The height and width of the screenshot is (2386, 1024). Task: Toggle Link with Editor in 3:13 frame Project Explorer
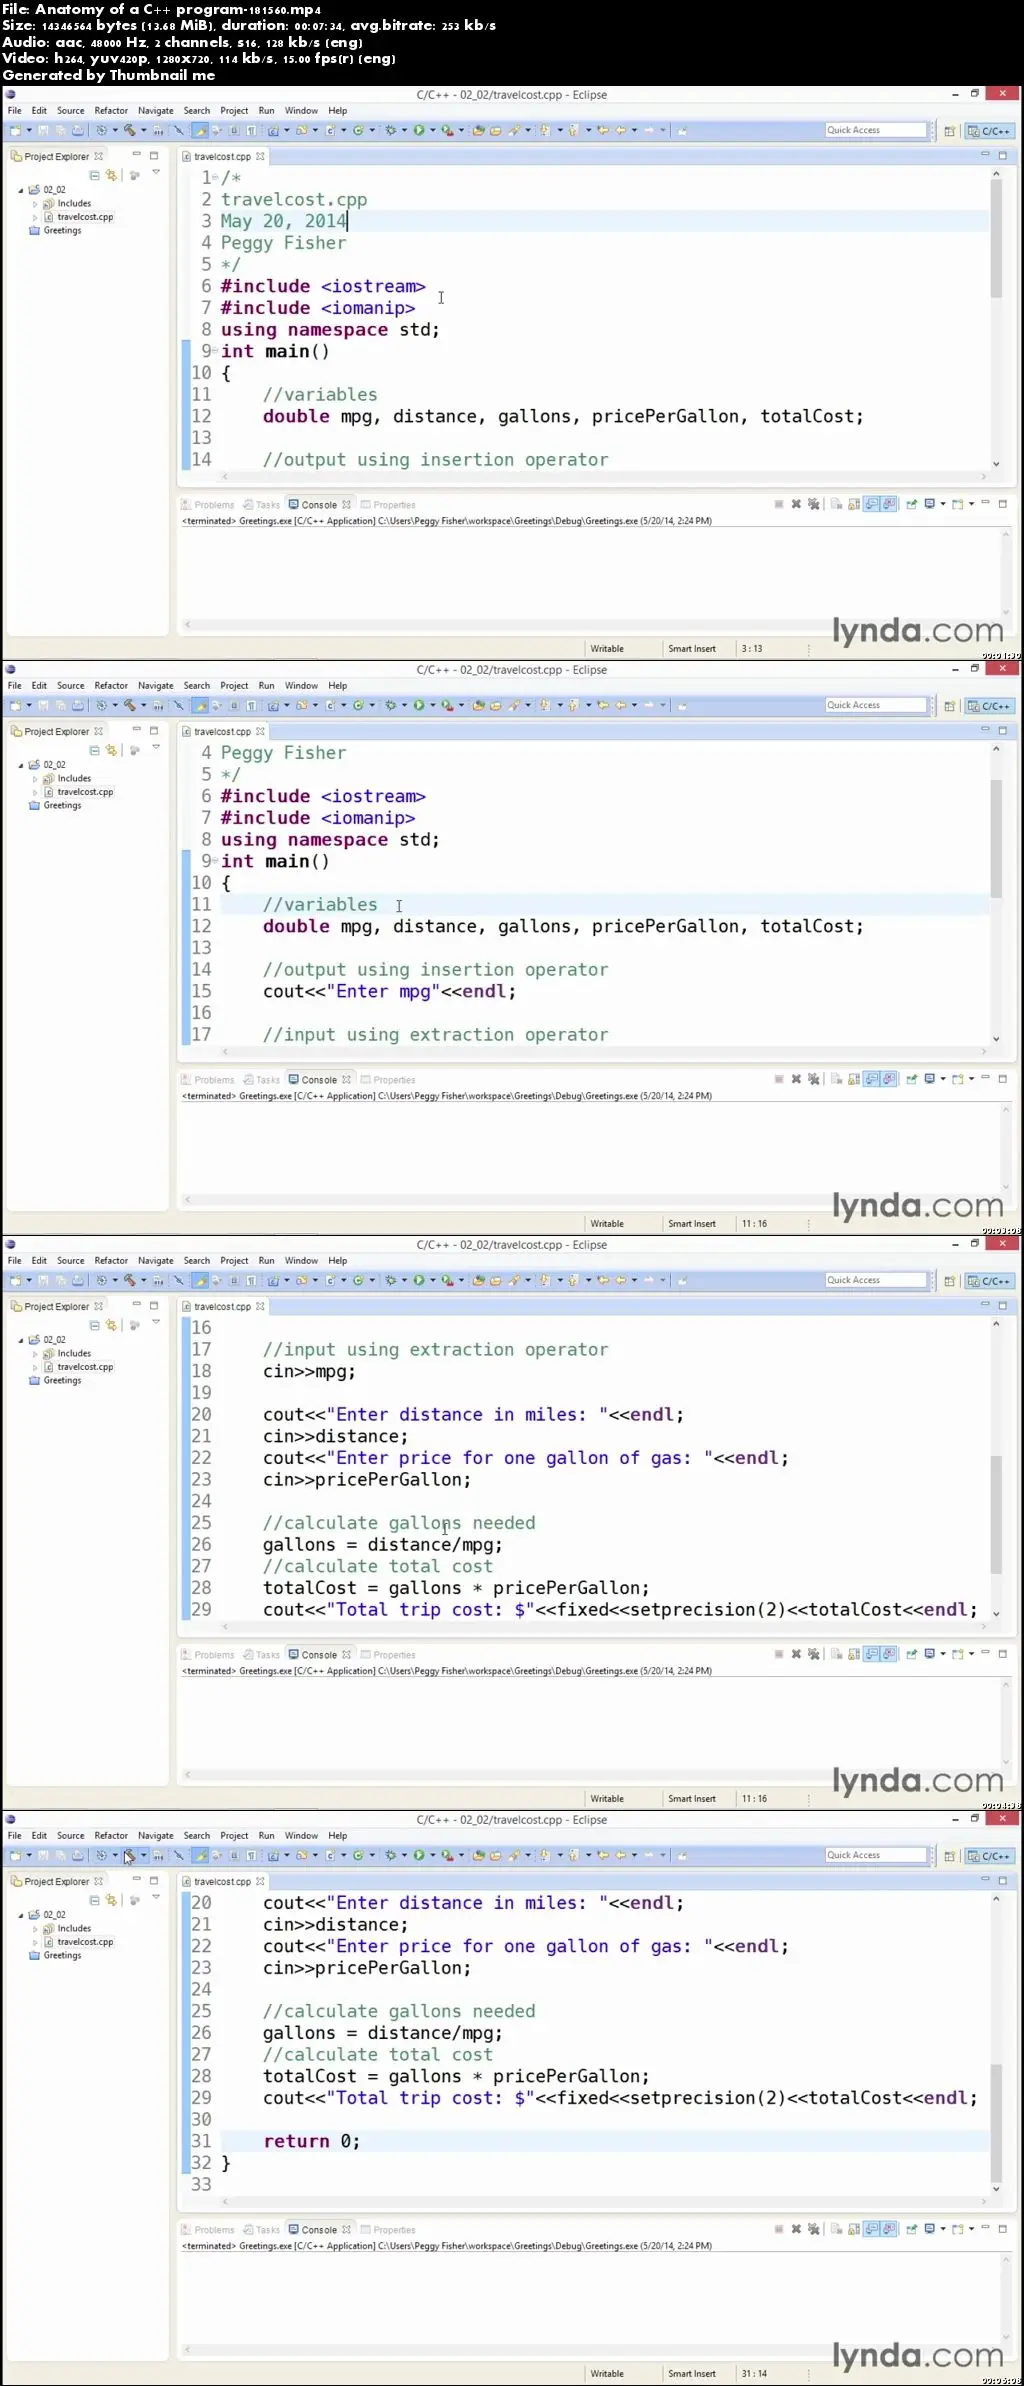coord(112,175)
